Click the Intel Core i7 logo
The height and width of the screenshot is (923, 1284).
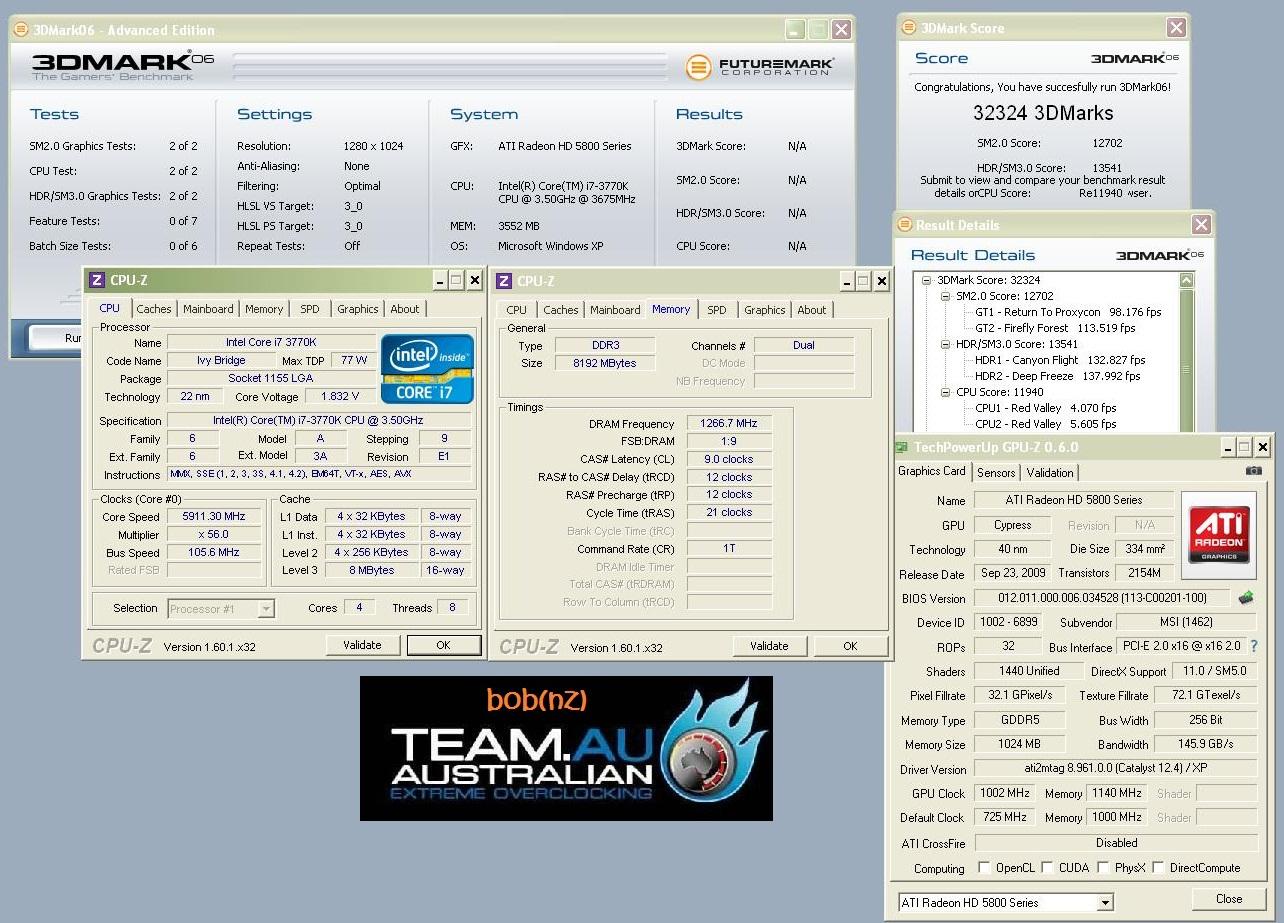coord(427,369)
